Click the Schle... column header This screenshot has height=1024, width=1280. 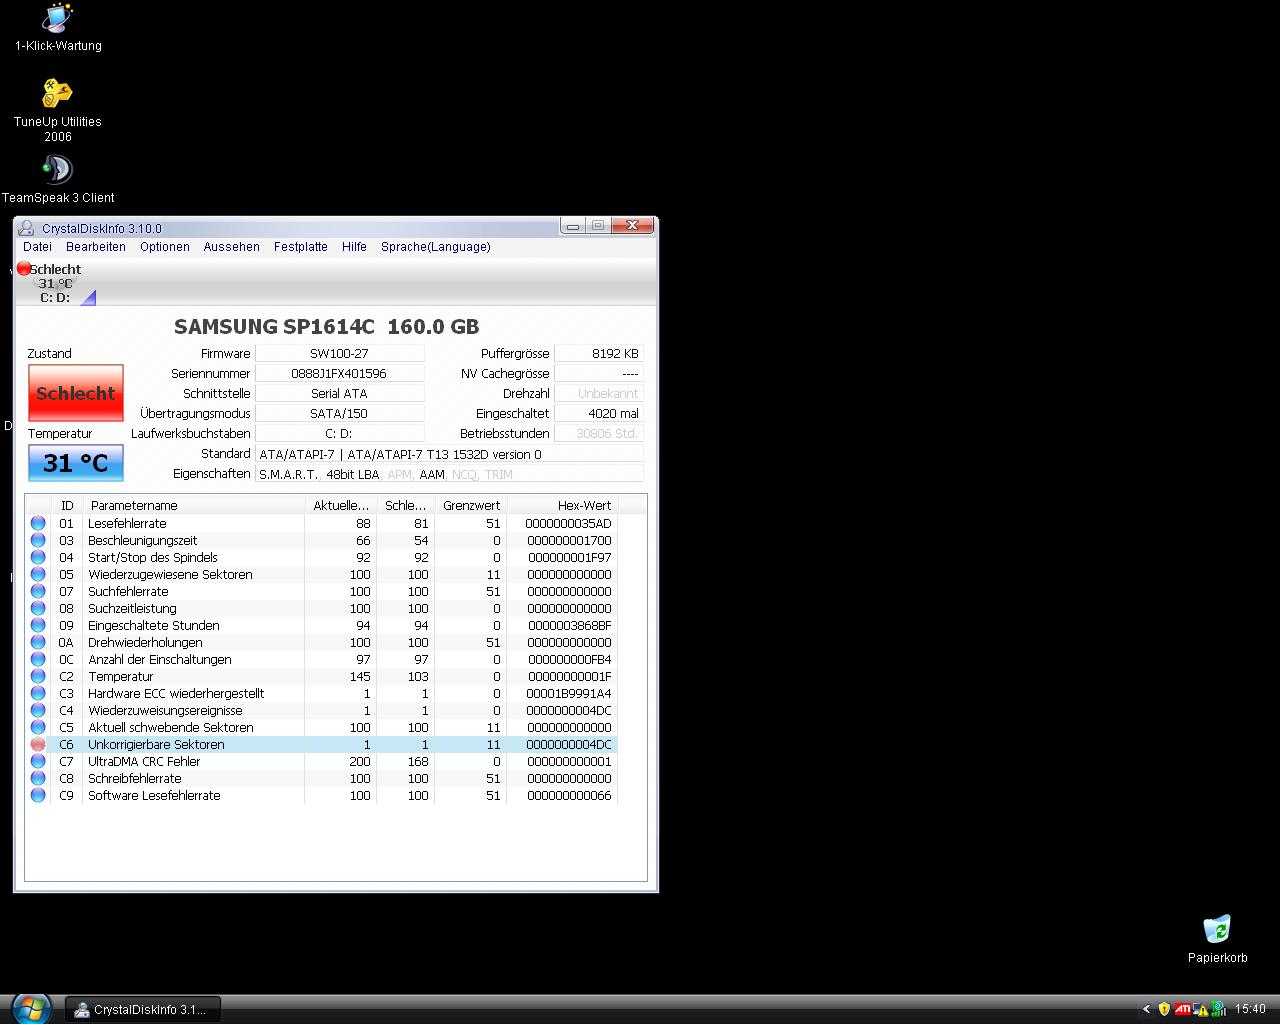coord(406,505)
